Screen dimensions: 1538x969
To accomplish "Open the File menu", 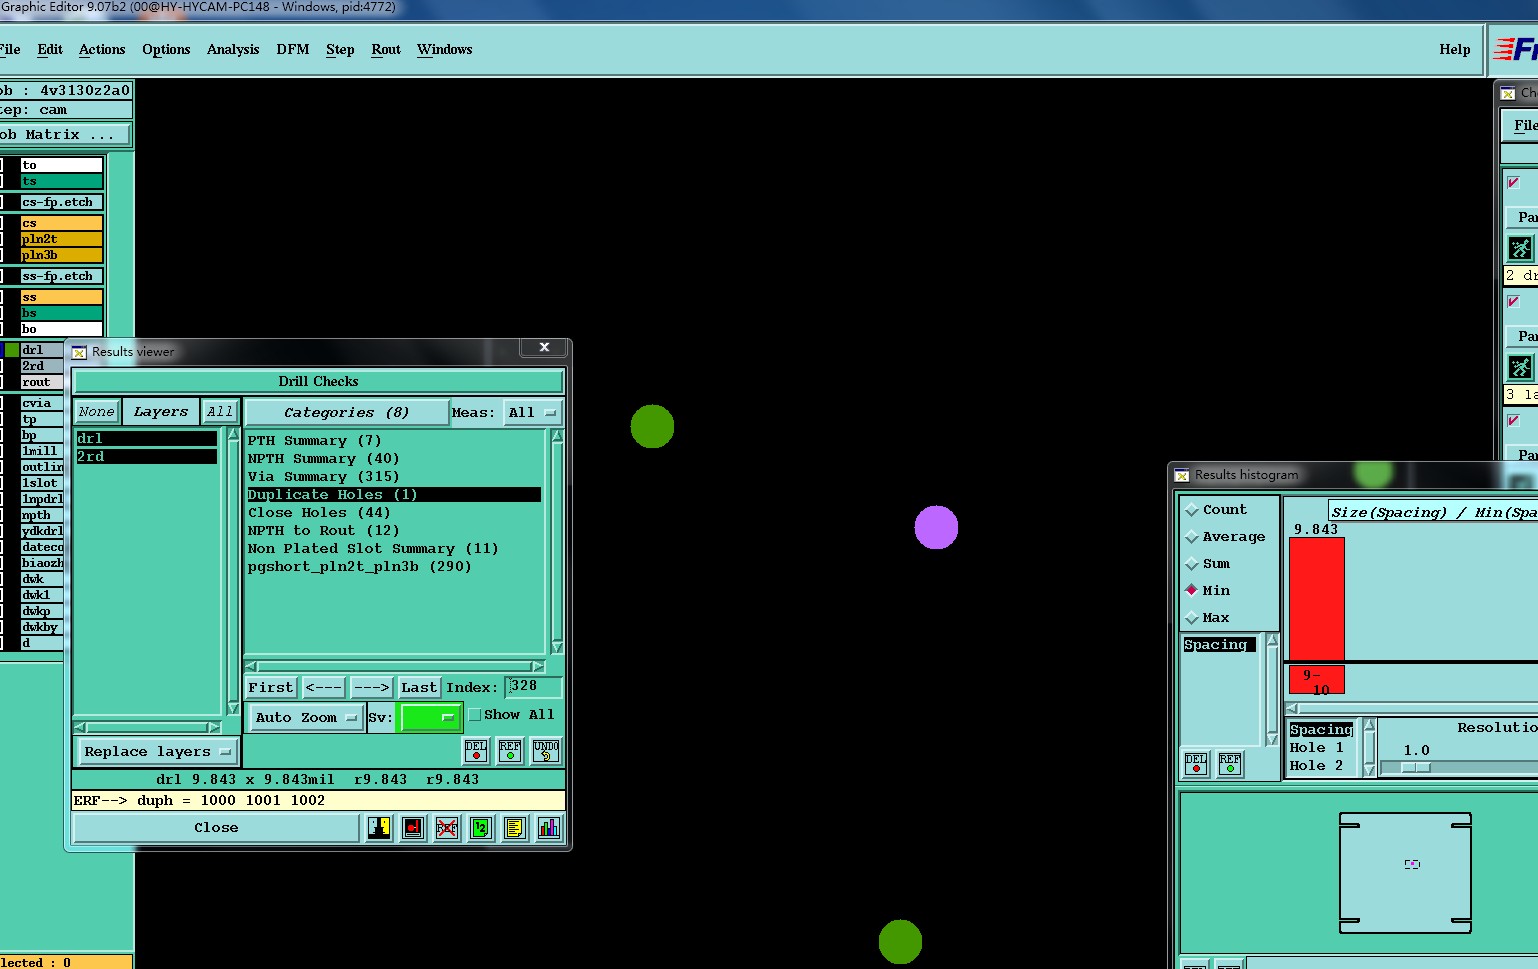I will click(x=10, y=50).
